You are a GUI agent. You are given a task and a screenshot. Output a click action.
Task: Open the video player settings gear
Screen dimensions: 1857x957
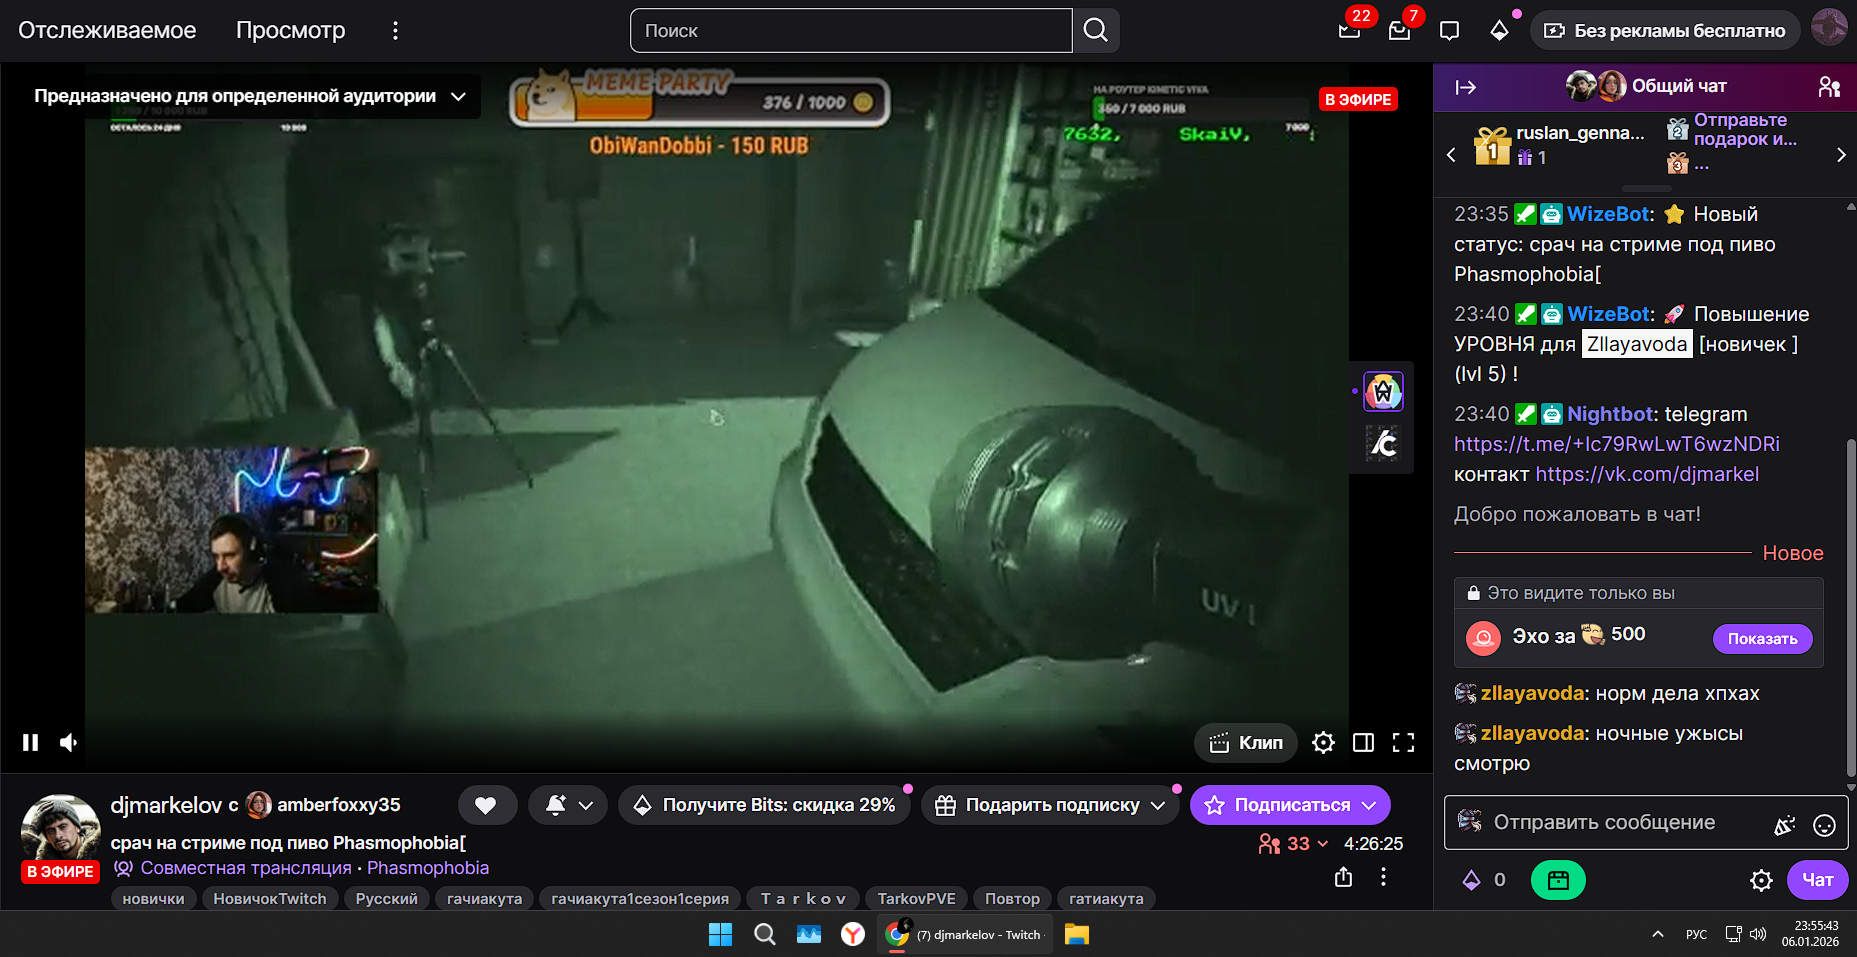pos(1323,742)
